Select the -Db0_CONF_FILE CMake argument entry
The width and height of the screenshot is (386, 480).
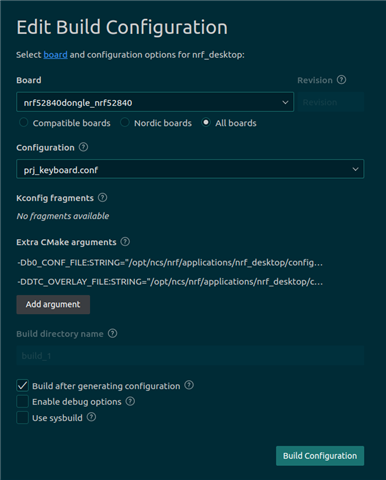click(170, 263)
